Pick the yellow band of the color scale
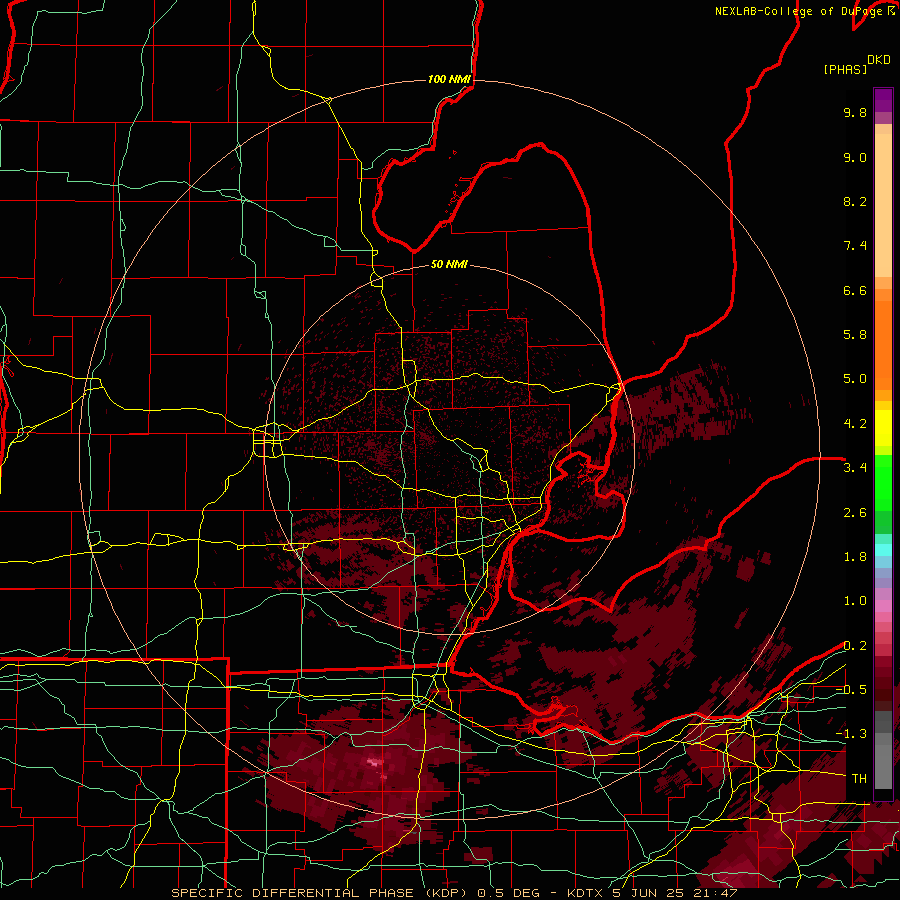The image size is (900, 900). tap(883, 428)
